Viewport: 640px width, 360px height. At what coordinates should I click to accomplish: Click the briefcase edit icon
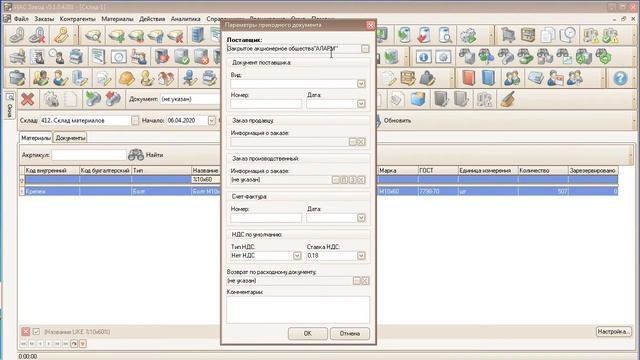click(x=17, y=78)
